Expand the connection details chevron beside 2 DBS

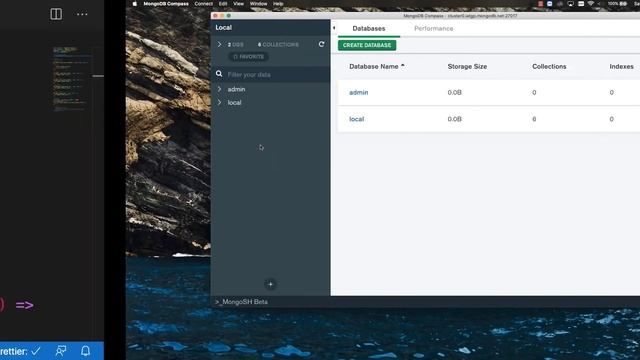[x=219, y=44]
